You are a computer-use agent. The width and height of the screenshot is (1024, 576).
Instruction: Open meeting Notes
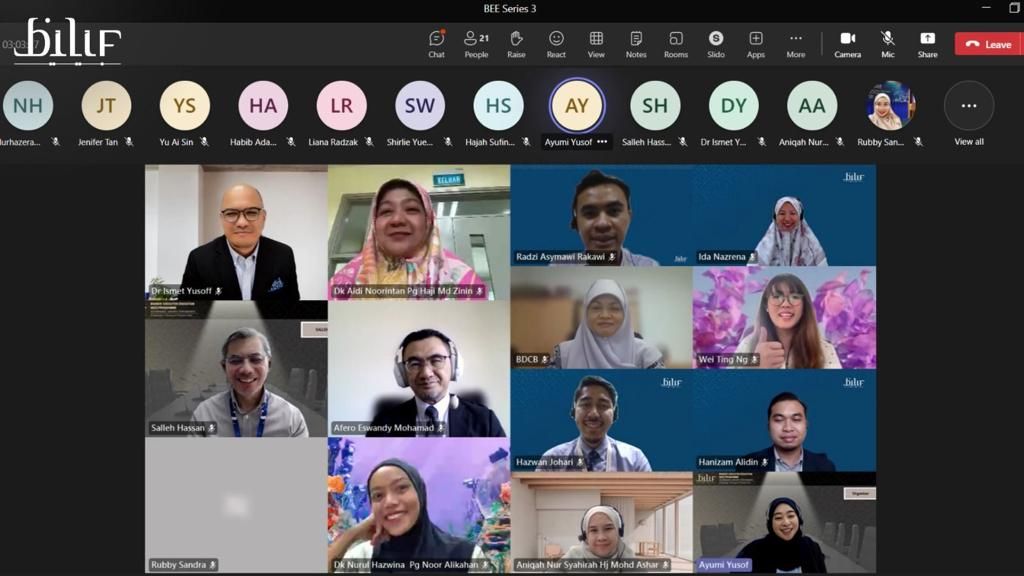point(636,43)
